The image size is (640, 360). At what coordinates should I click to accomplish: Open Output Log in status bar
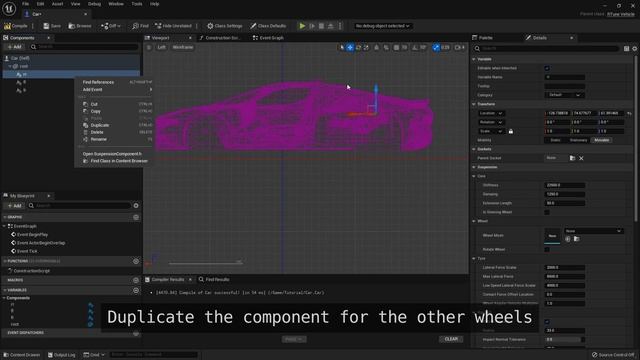tap(62, 355)
